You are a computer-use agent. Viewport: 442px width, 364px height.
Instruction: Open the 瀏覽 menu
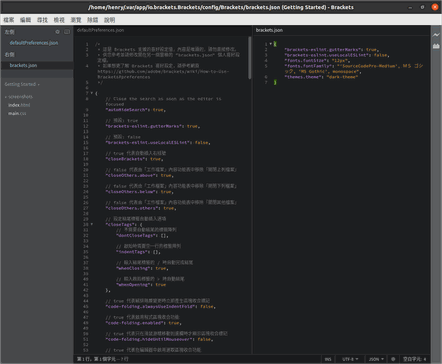point(76,20)
